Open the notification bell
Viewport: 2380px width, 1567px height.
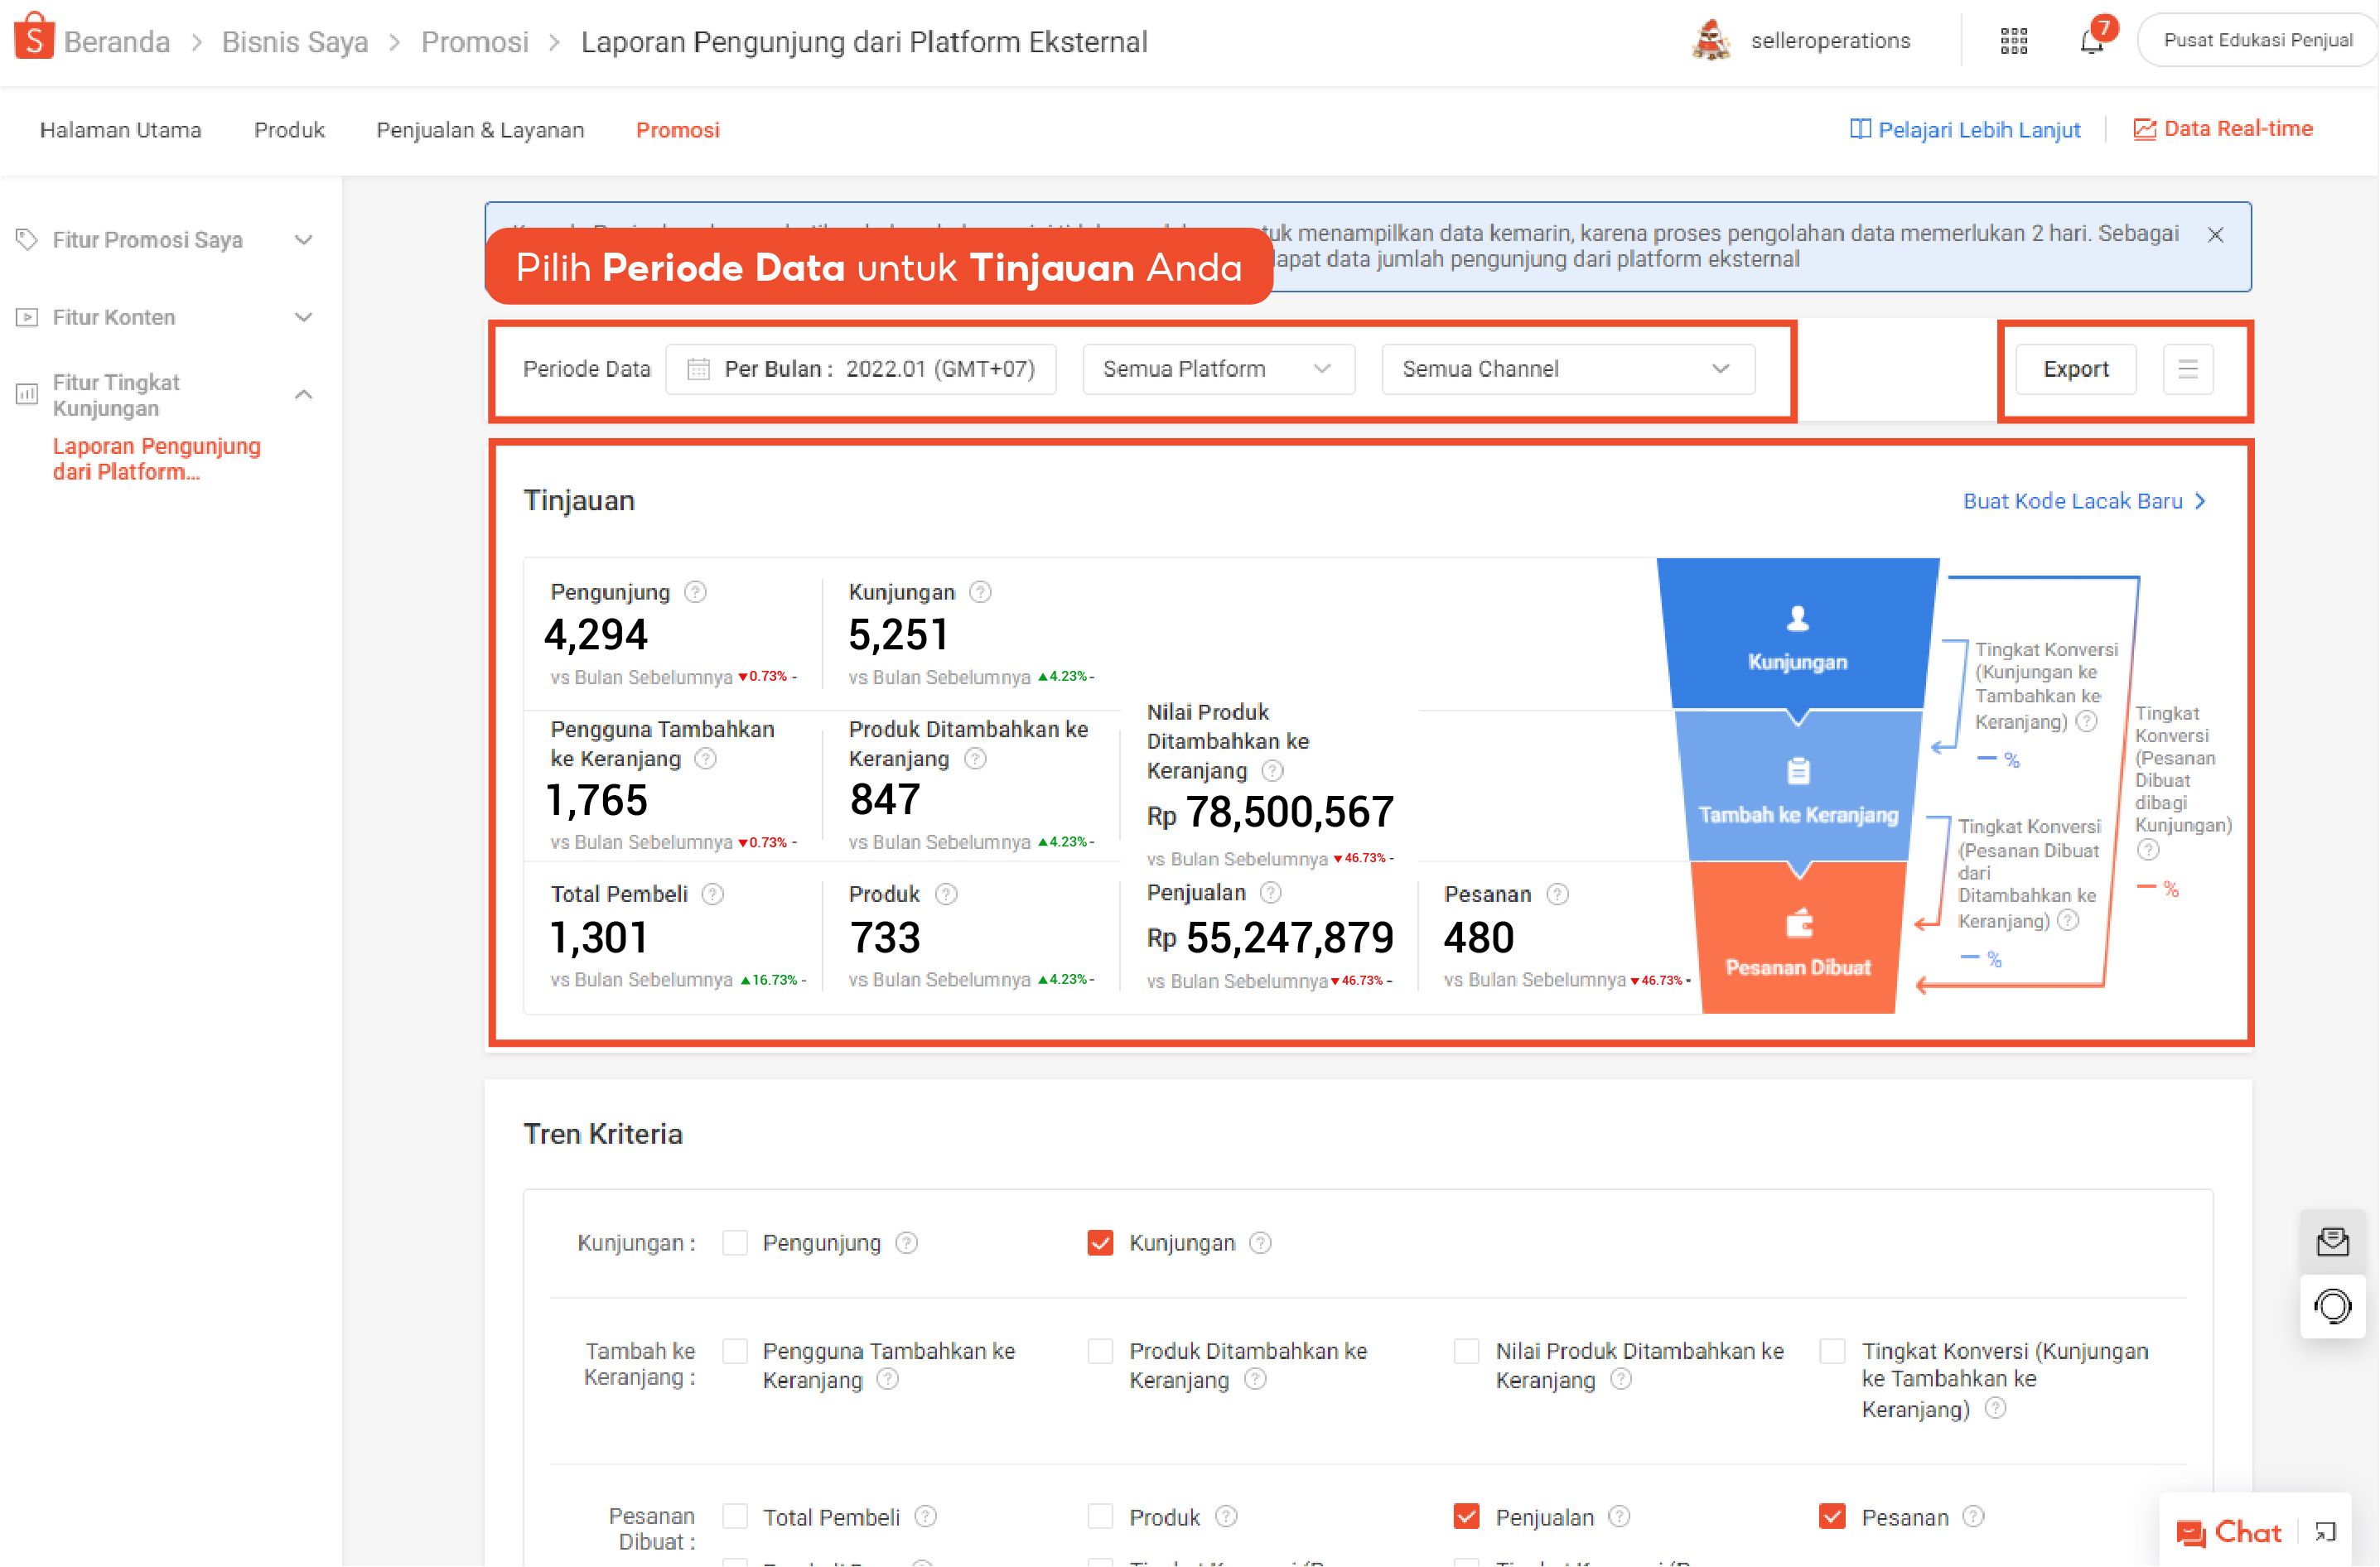pyautogui.click(x=2091, y=42)
